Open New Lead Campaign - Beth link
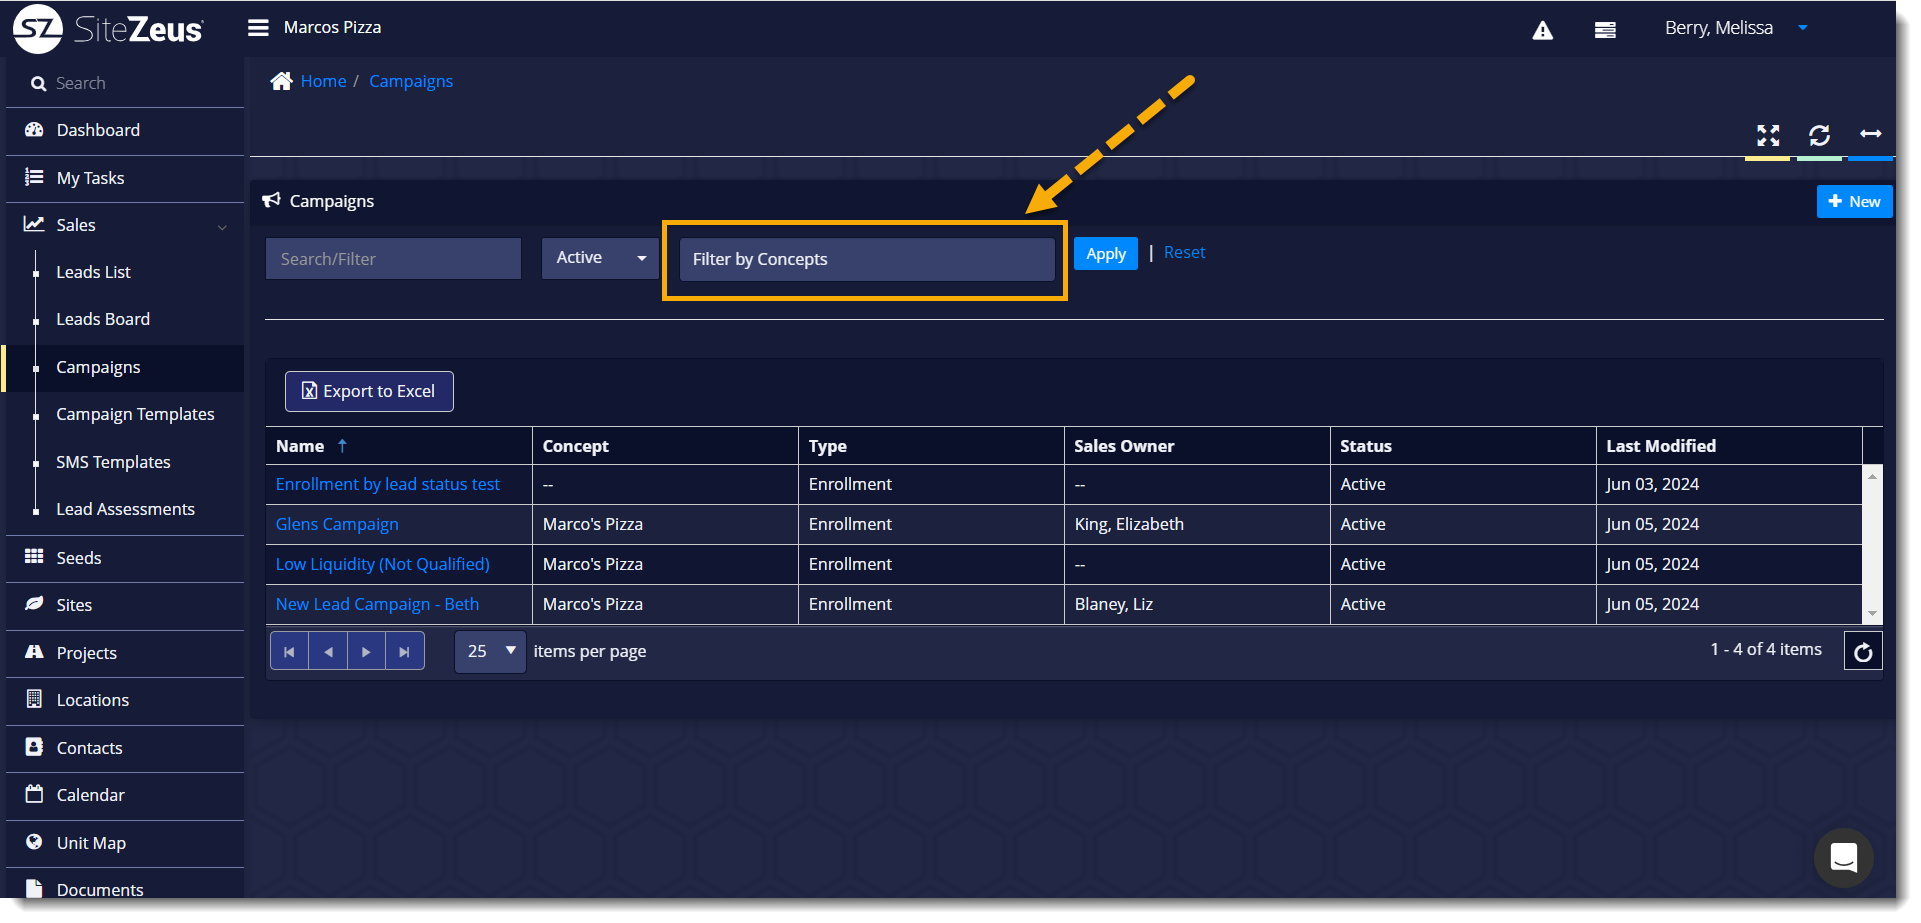Screen dimensions: 1921x923 377,604
